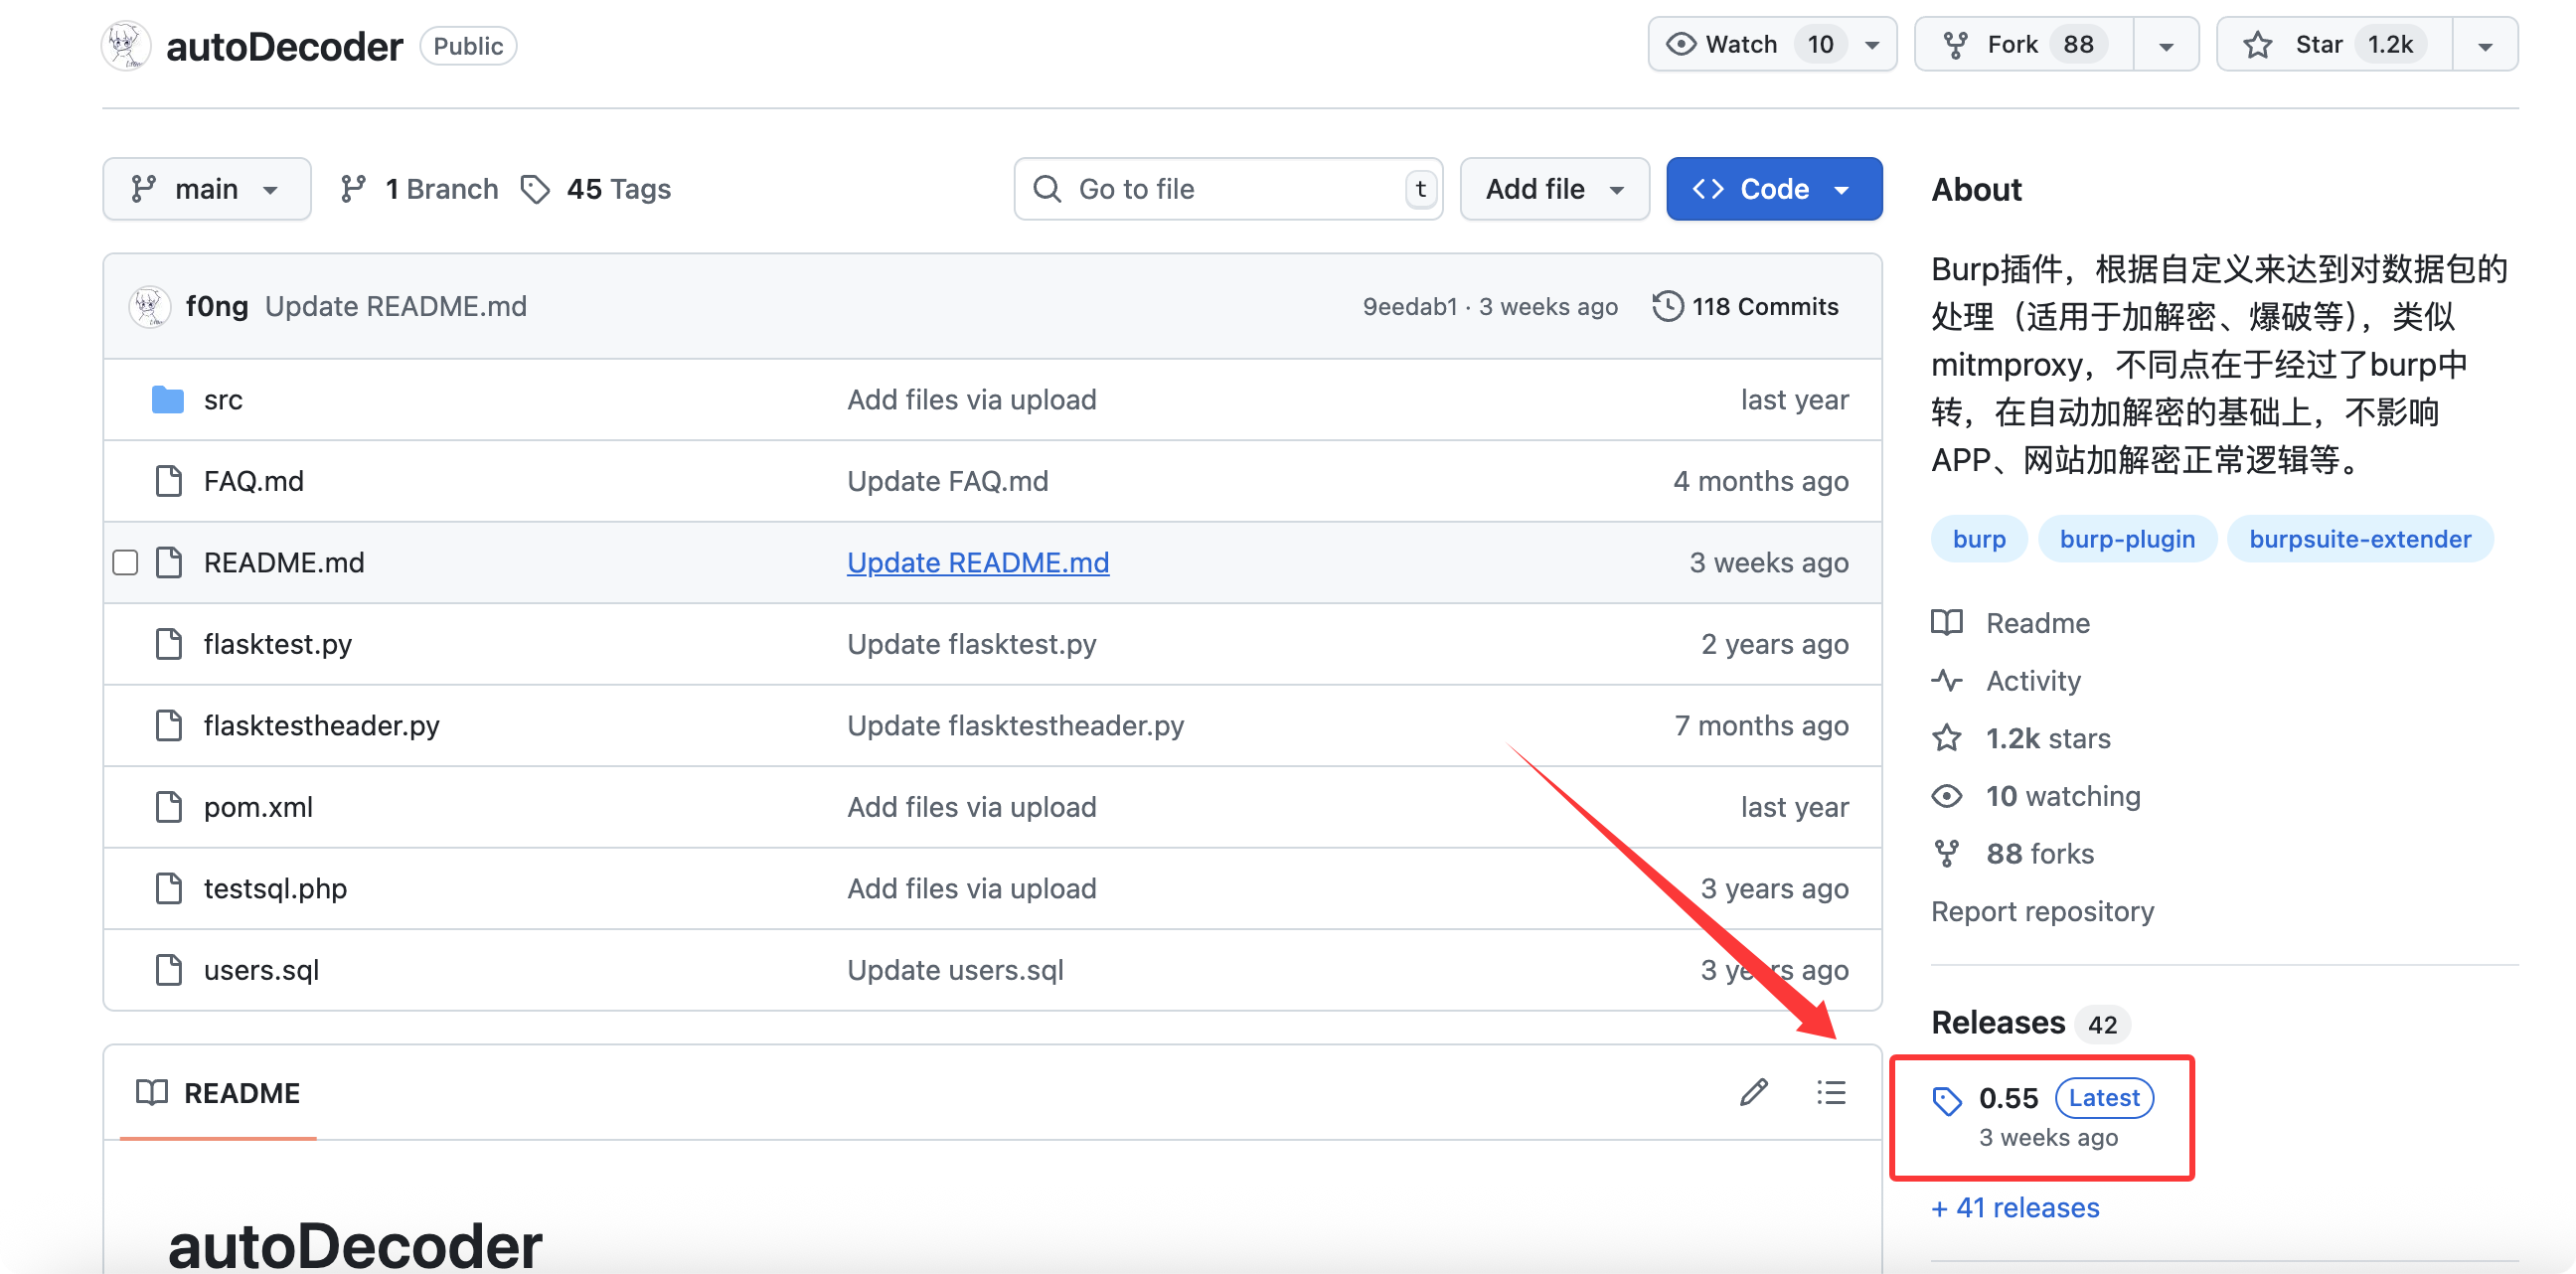Check the README.md row checkbox
Image resolution: width=2576 pixels, height=1274 pixels.
coord(125,562)
